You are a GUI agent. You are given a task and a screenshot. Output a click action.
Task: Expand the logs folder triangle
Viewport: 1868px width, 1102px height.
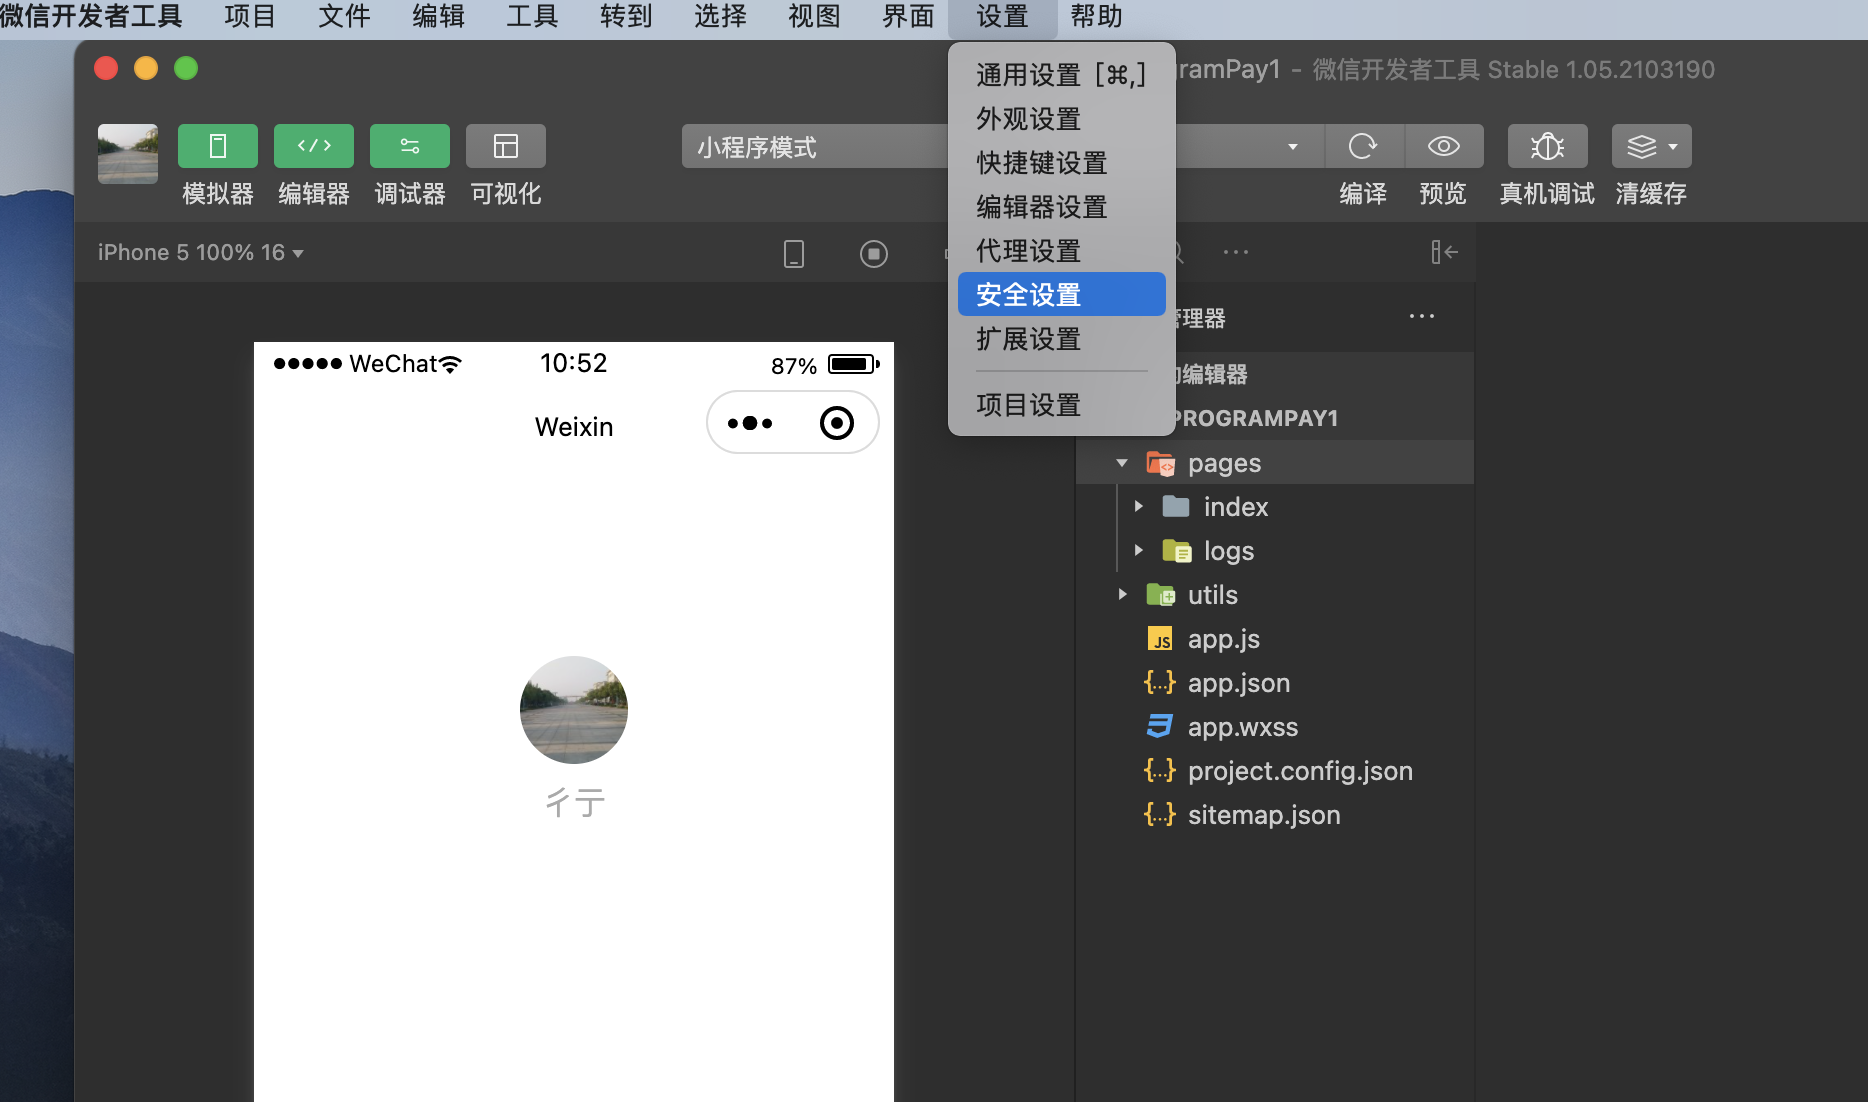coord(1138,551)
